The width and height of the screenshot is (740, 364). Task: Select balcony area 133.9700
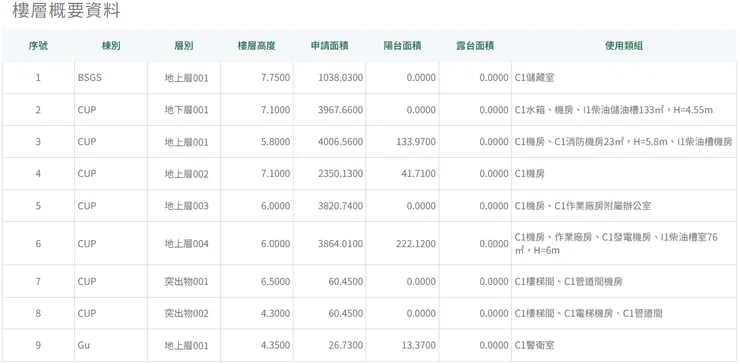click(x=416, y=142)
